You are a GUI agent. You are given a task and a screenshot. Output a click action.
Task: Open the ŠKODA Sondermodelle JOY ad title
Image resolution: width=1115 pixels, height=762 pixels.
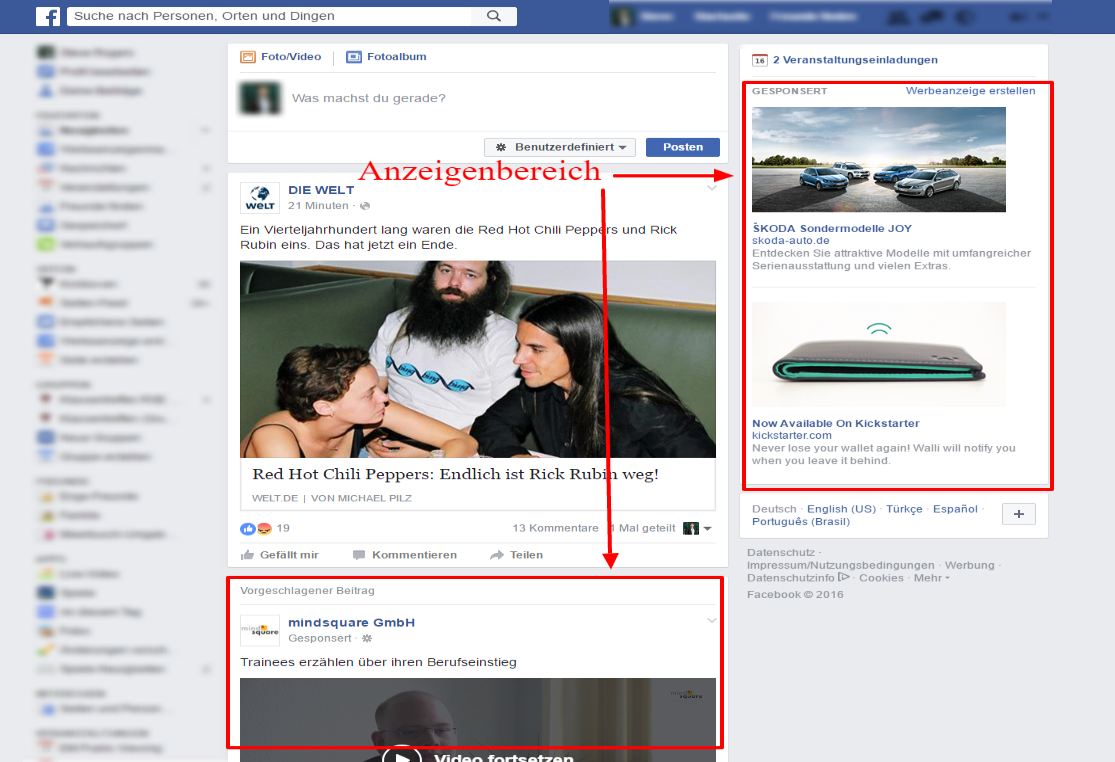coord(832,228)
